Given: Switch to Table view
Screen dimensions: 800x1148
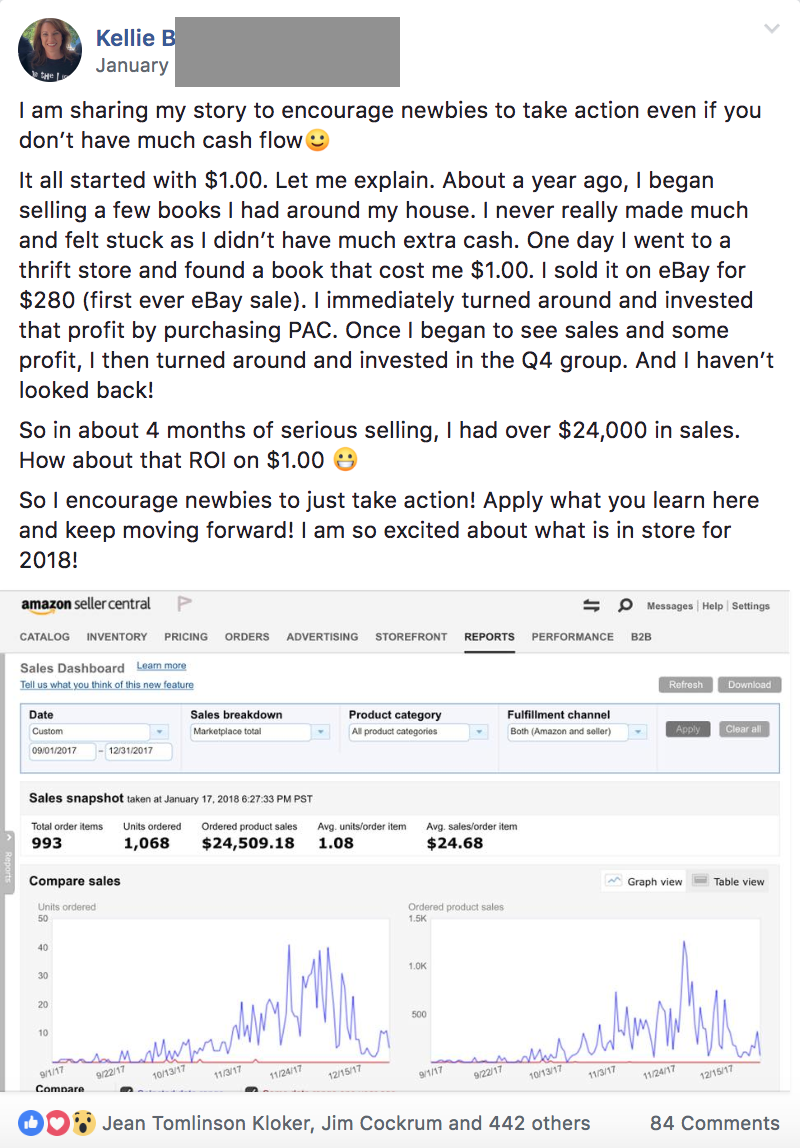Looking at the screenshot, I should click(x=728, y=881).
